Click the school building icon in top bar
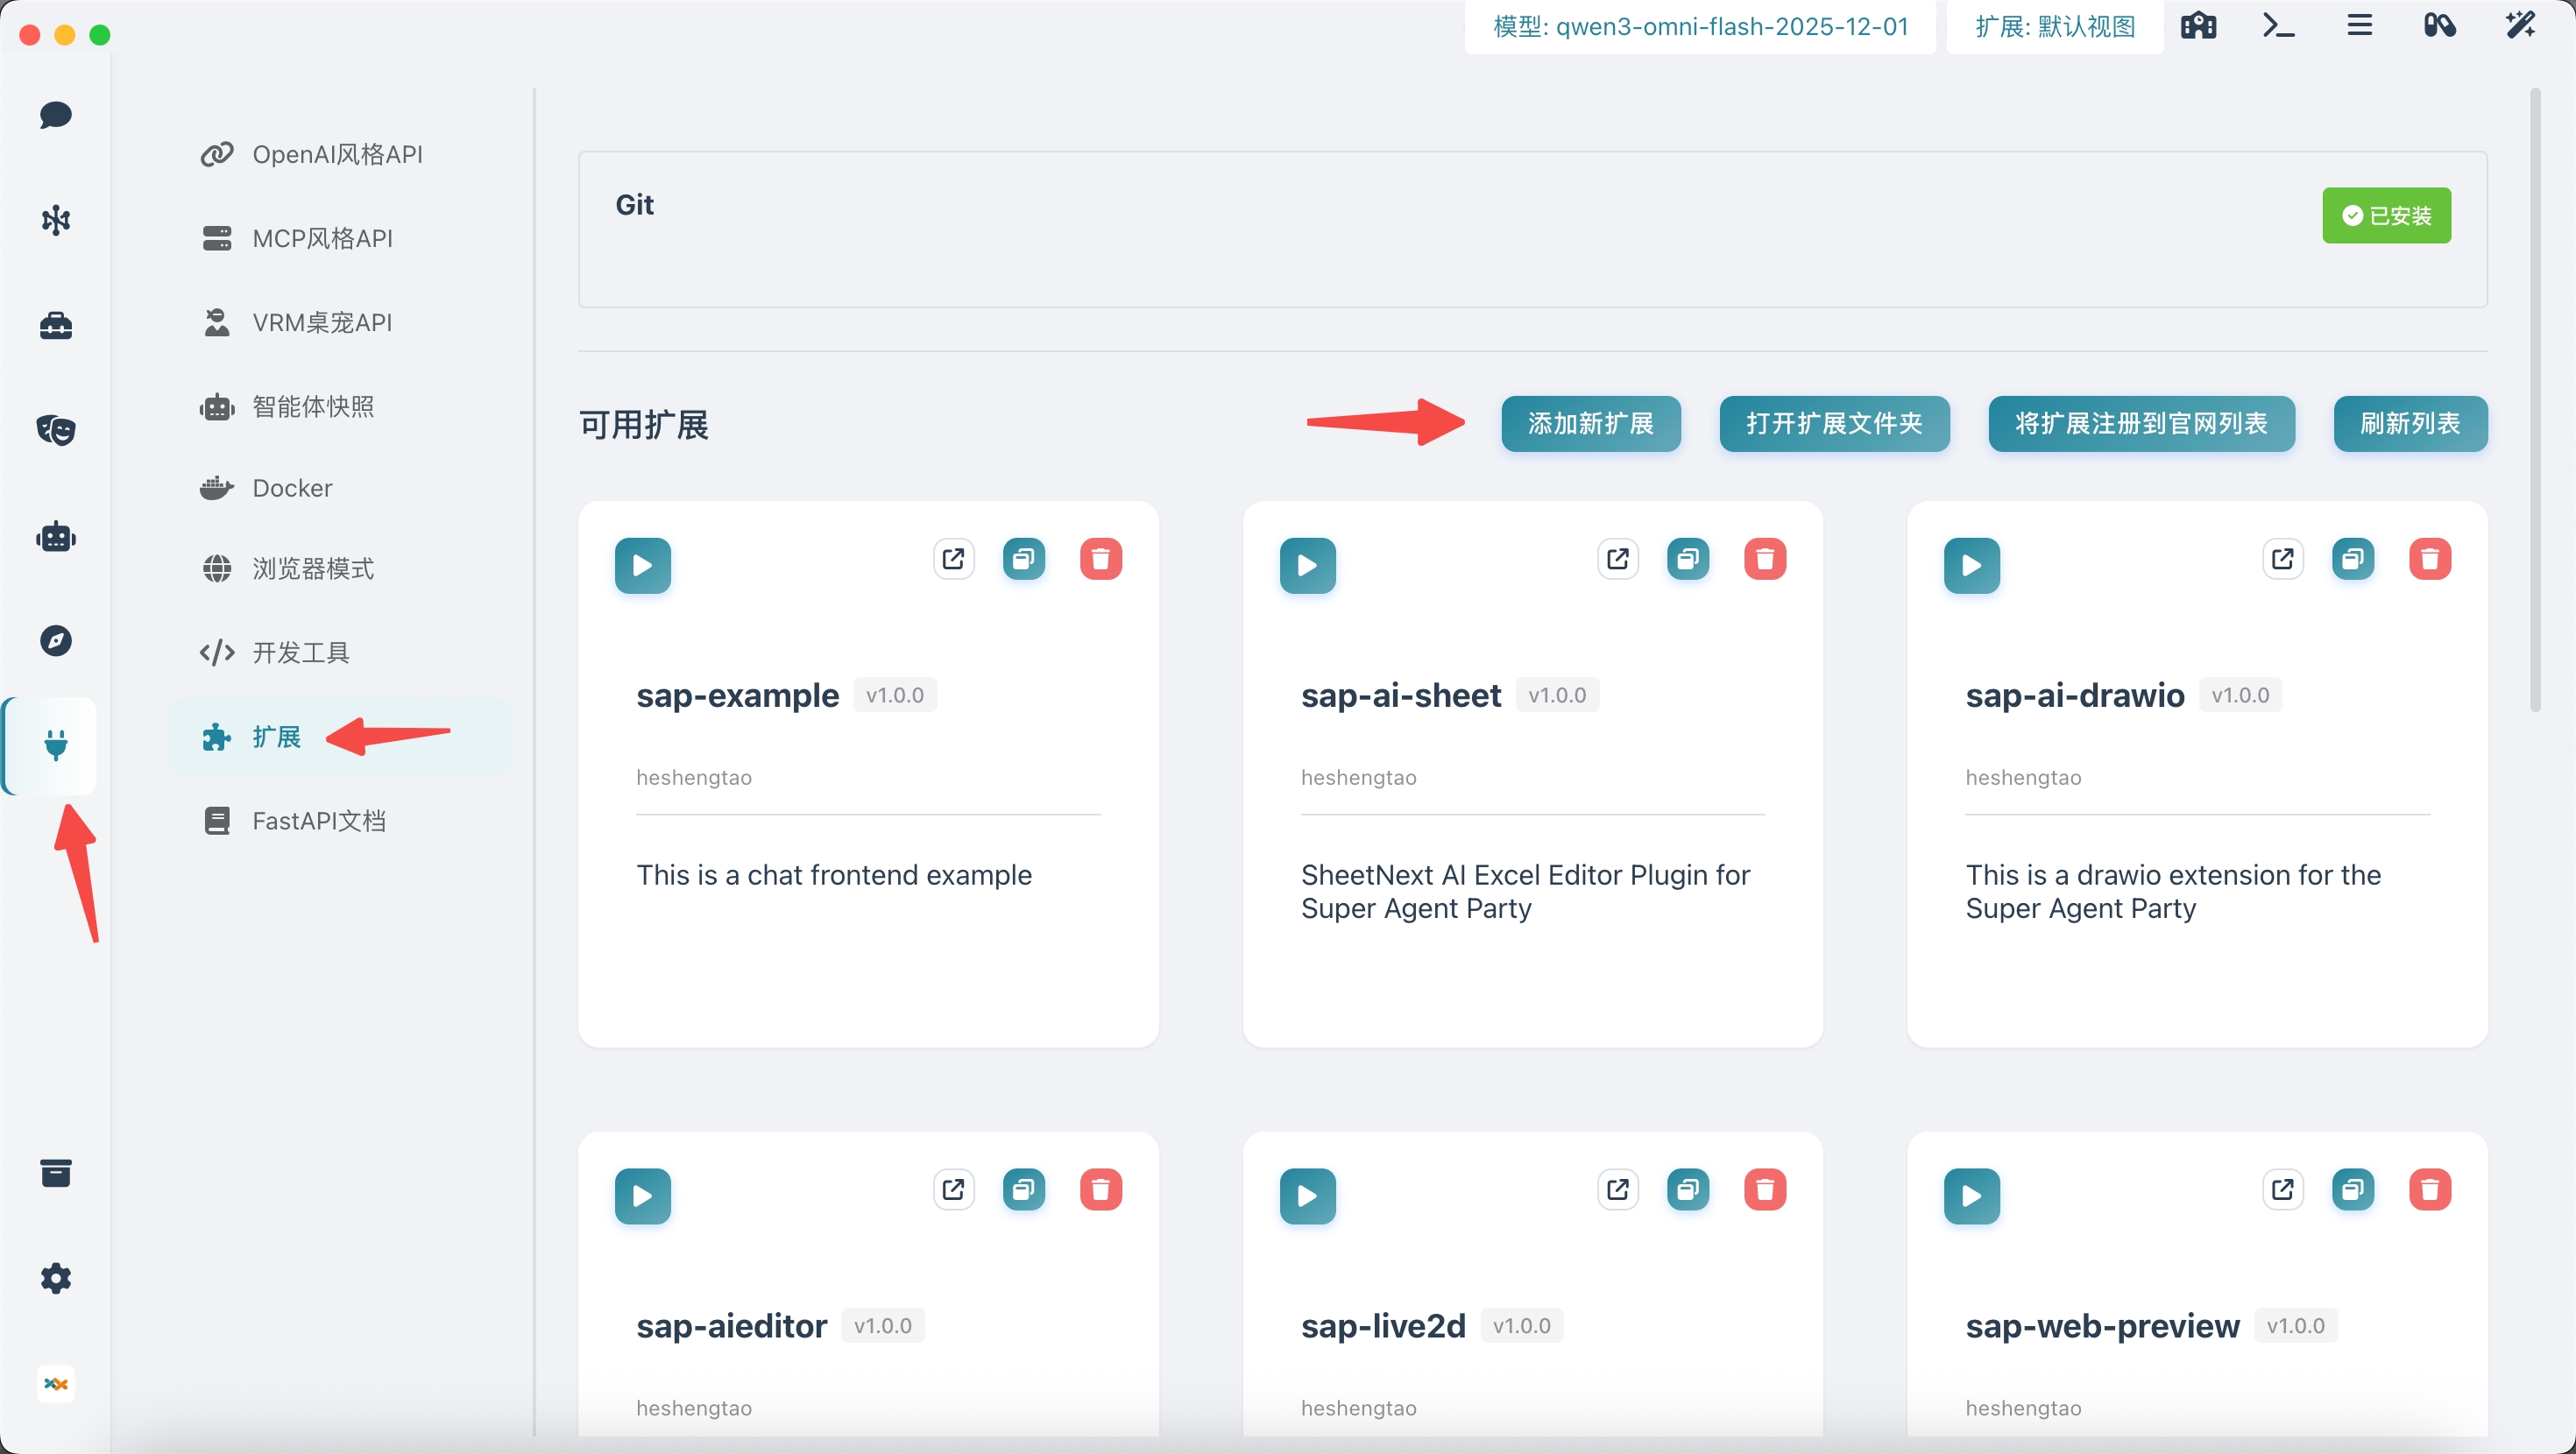 pyautogui.click(x=2199, y=25)
